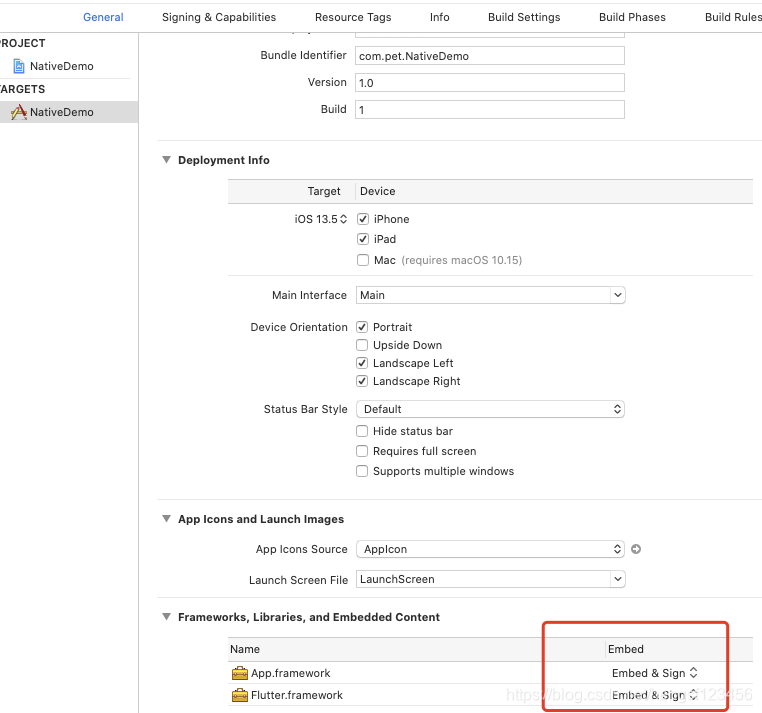Click the NativeDemo target app icon
762x713 pixels.
(18, 112)
